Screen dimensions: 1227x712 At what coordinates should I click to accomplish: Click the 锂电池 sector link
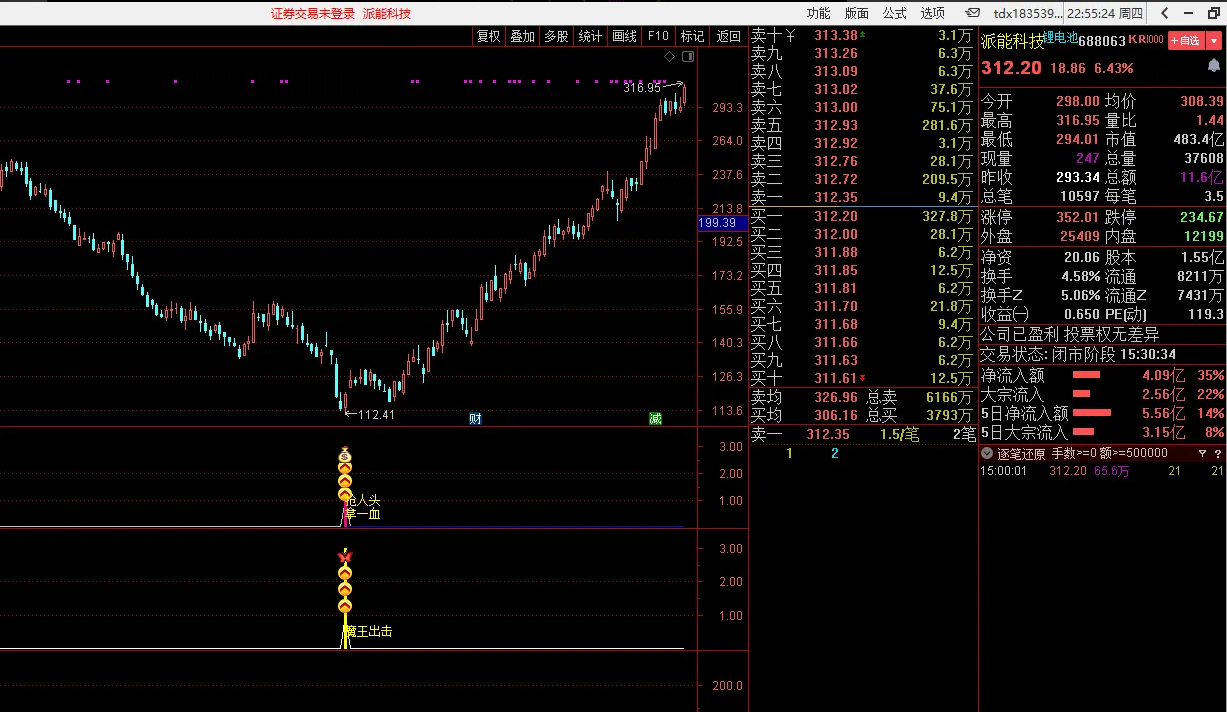pos(1061,38)
